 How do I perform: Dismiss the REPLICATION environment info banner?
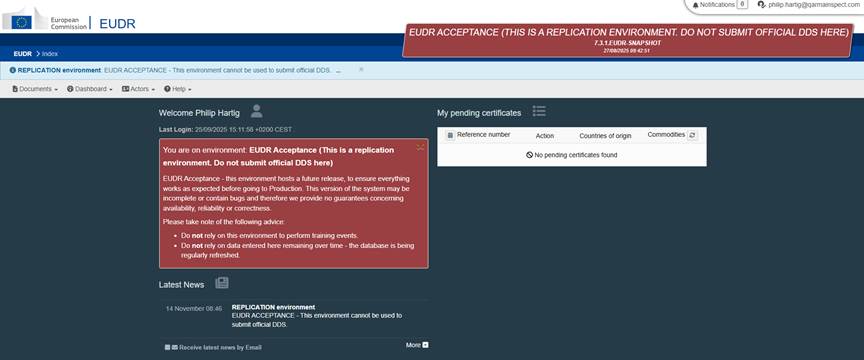pyautogui.click(x=361, y=69)
